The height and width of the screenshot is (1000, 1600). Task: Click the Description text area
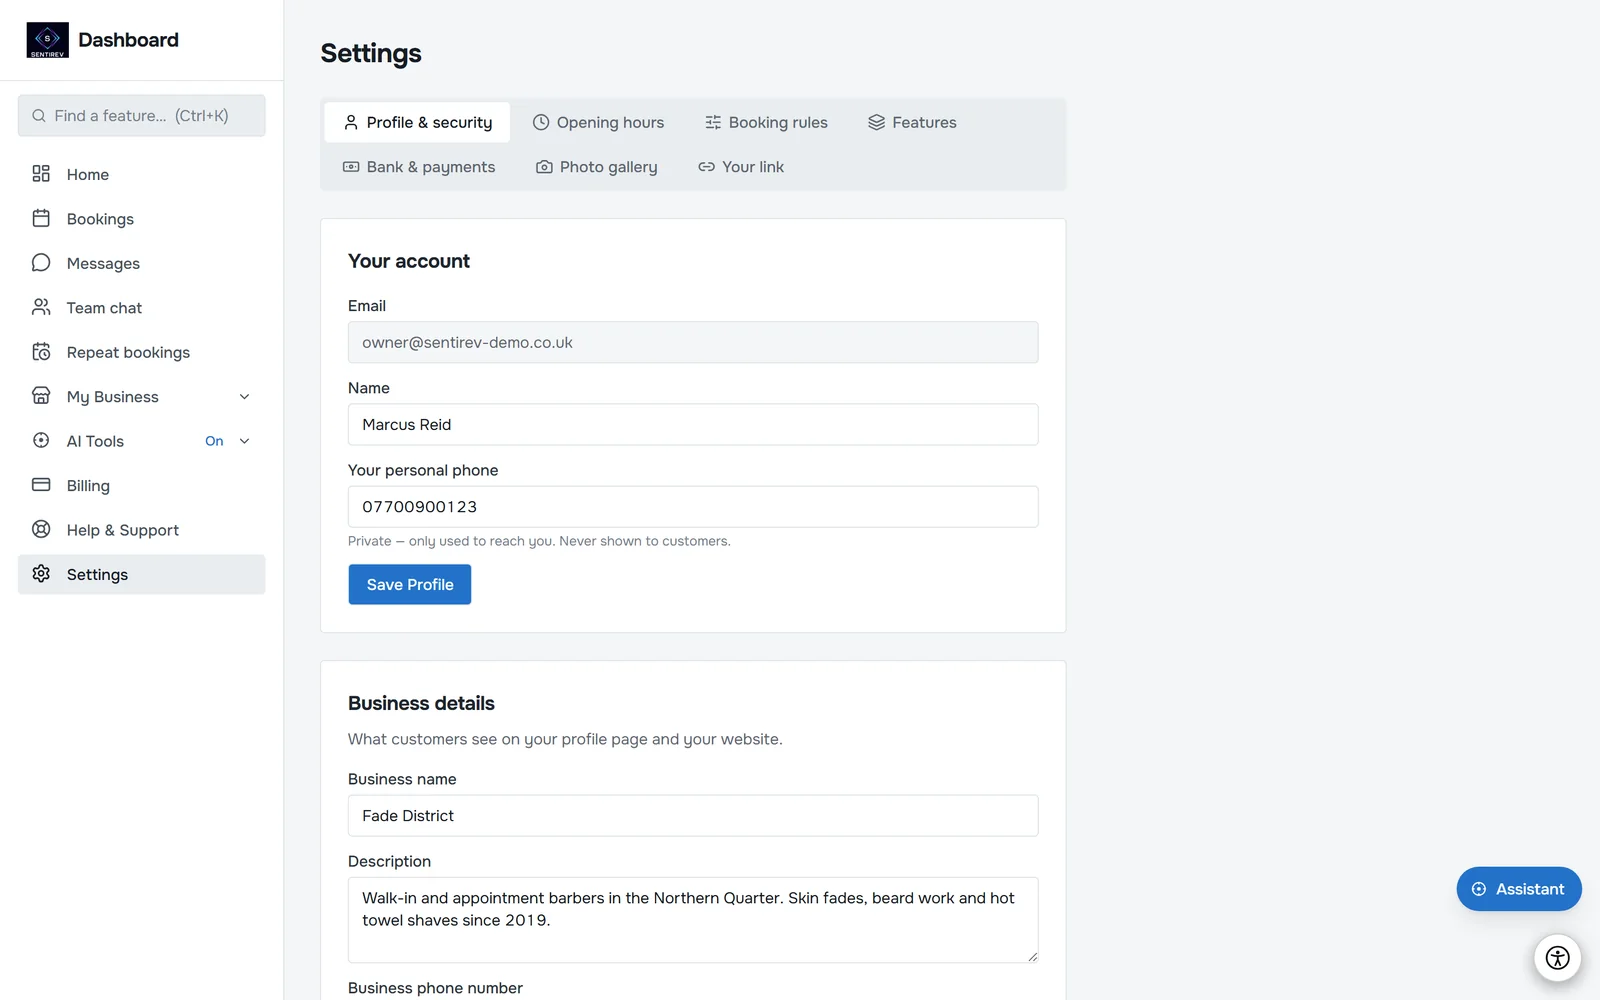pyautogui.click(x=693, y=920)
